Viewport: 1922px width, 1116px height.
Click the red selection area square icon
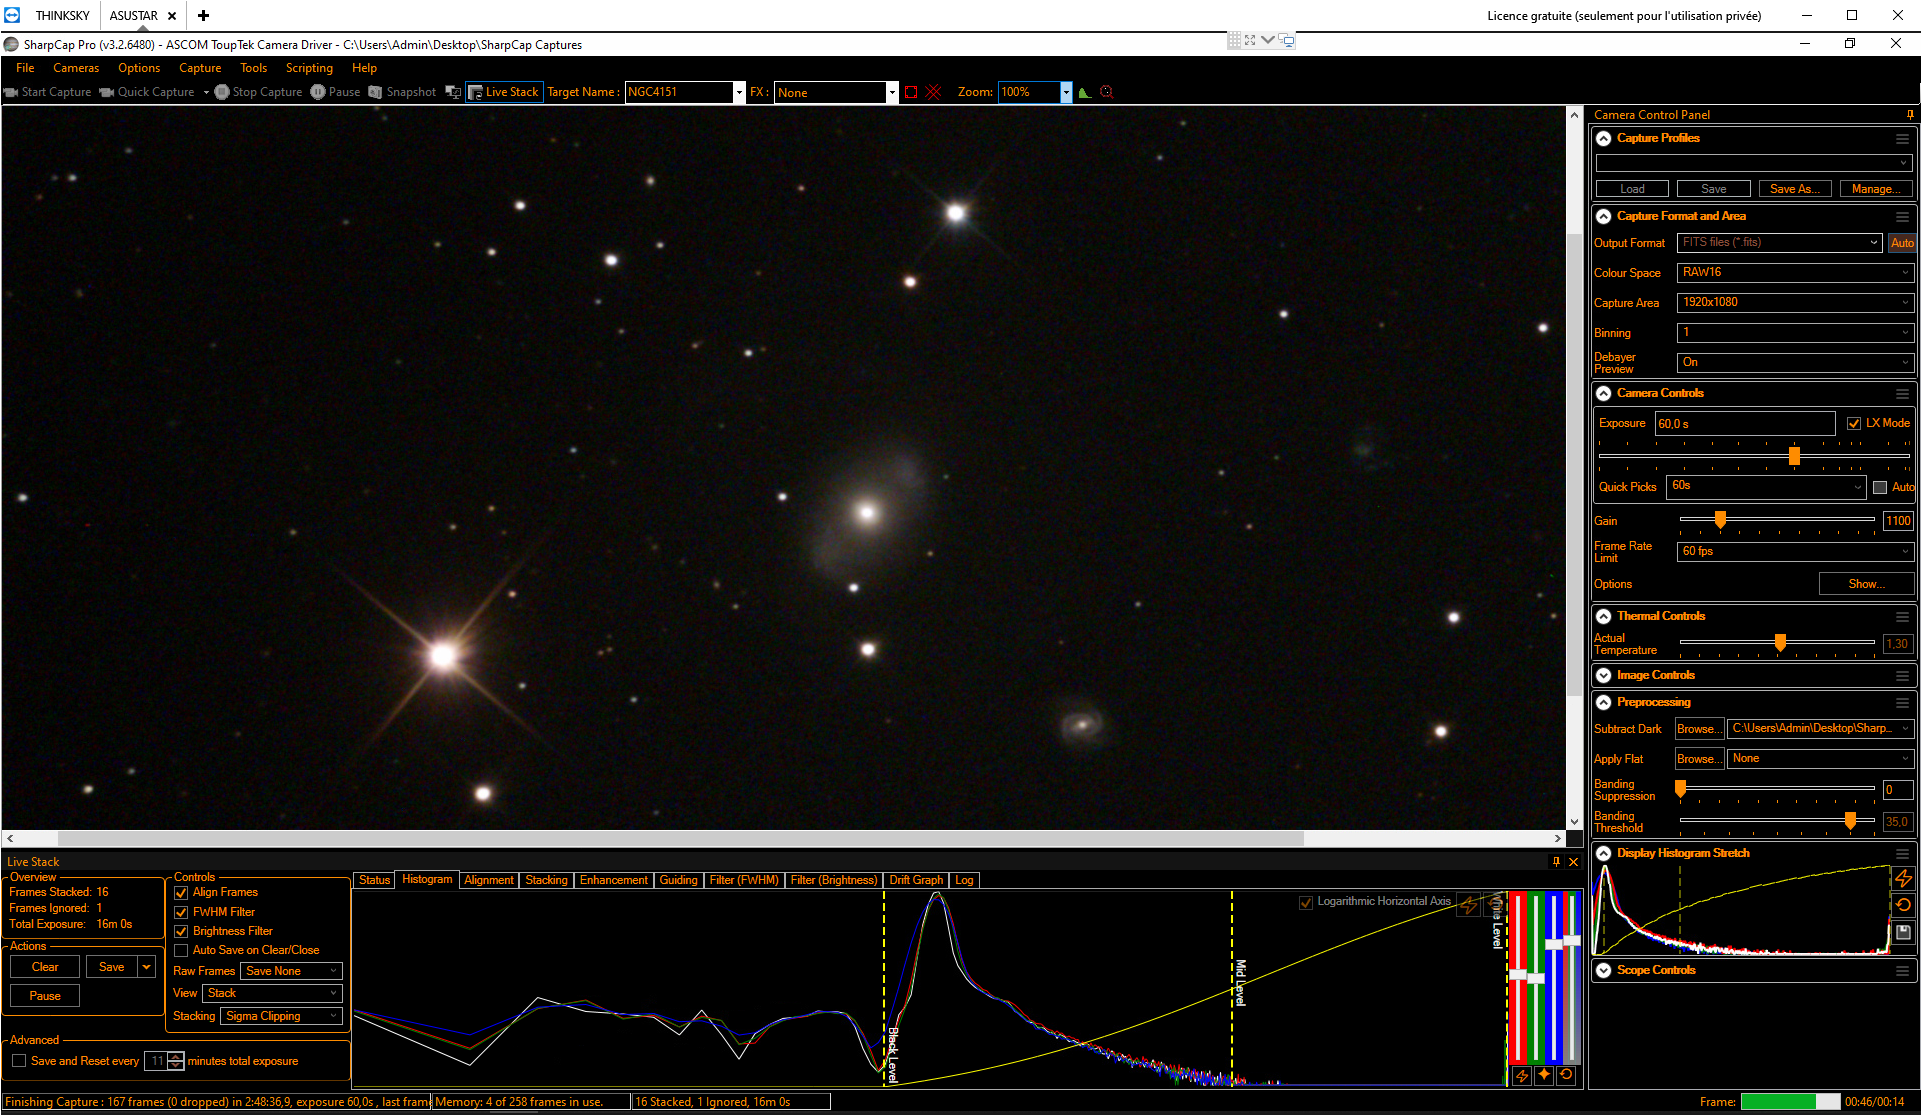point(911,92)
